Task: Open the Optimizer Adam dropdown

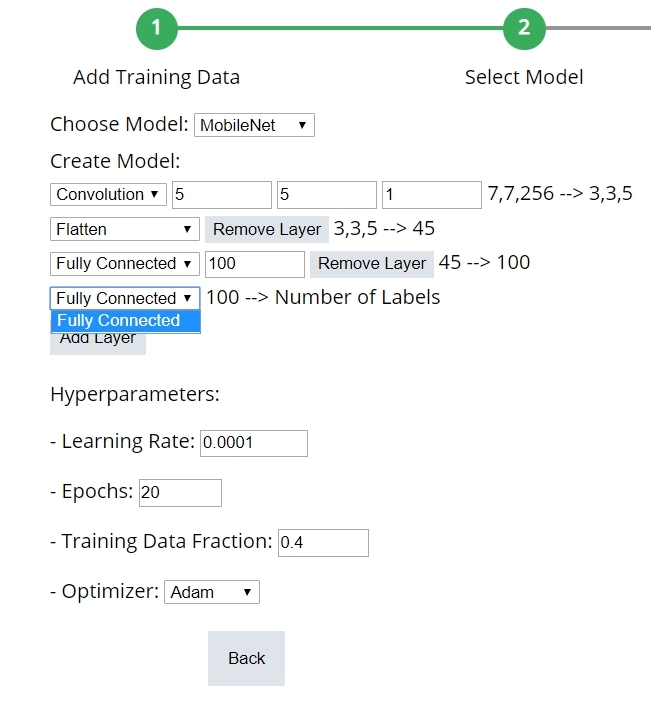Action: click(x=212, y=593)
